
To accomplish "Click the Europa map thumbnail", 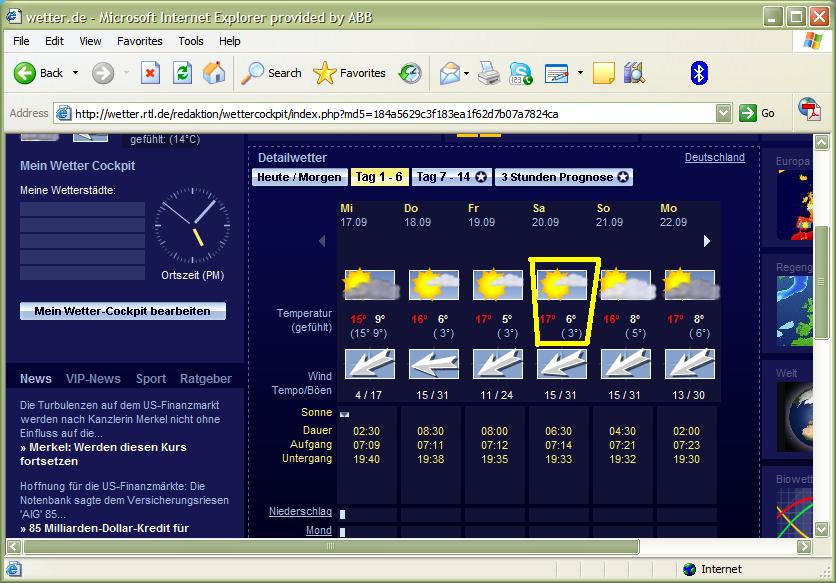I will 794,205.
